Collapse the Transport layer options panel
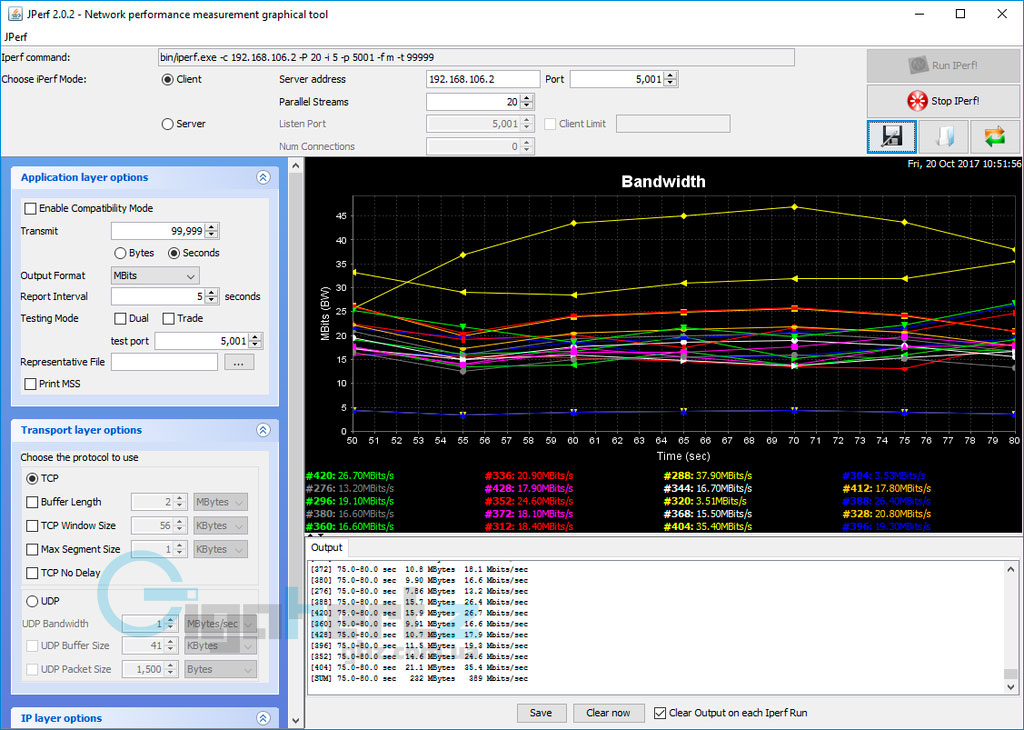 tap(263, 430)
